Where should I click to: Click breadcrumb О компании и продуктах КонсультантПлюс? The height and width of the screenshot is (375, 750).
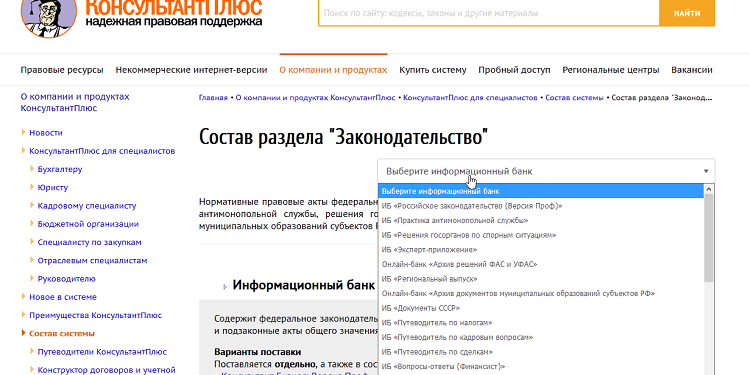point(315,98)
